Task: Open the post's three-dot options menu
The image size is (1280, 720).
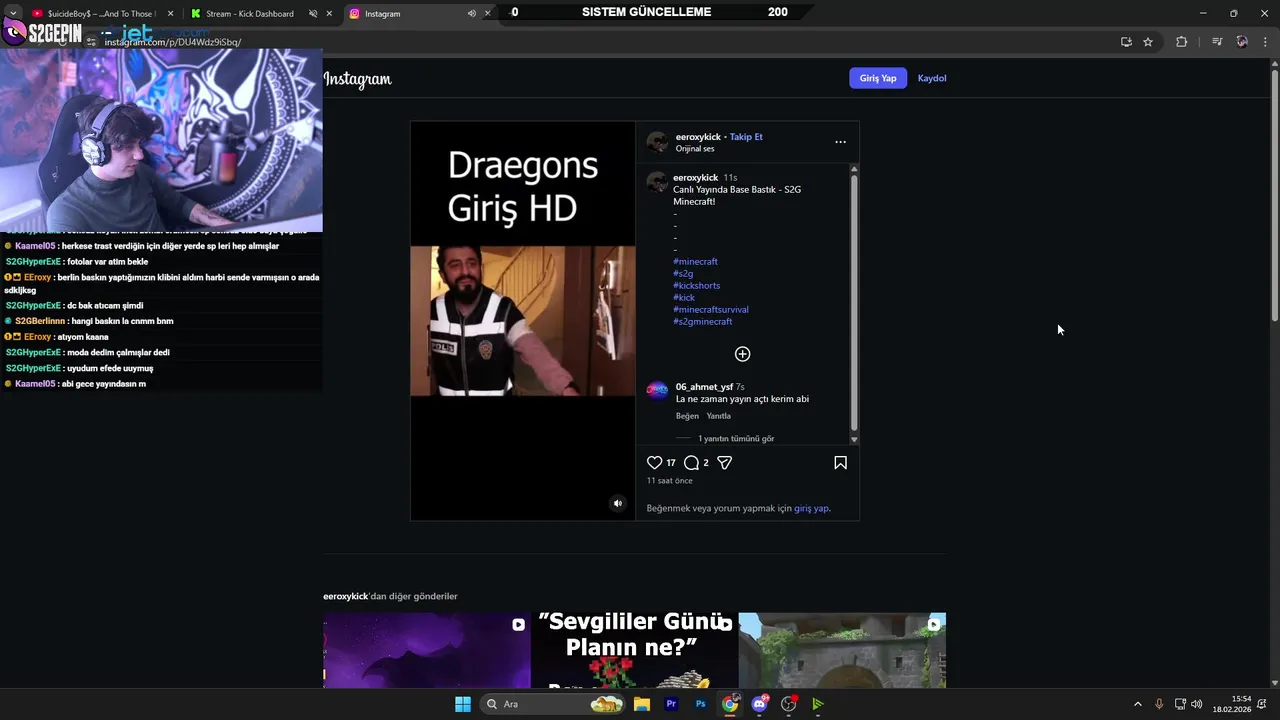Action: [x=840, y=142]
